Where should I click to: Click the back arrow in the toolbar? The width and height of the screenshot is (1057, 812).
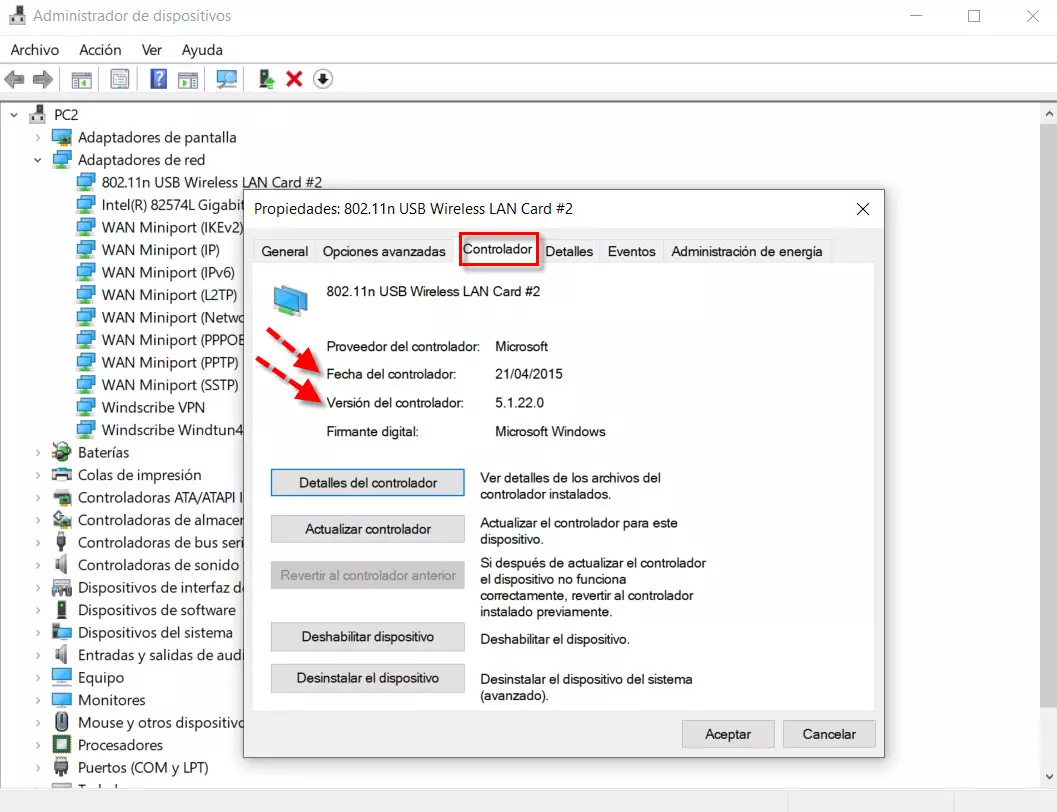[15, 79]
